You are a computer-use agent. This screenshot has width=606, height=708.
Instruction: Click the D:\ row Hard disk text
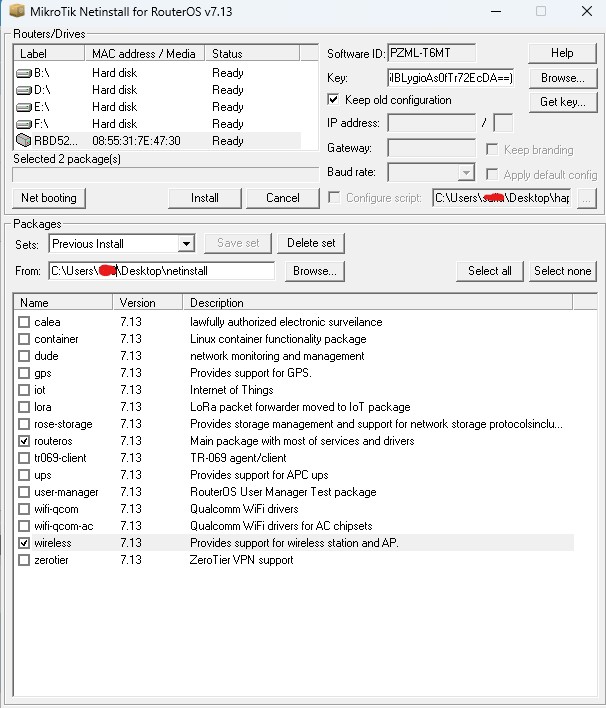(115, 90)
